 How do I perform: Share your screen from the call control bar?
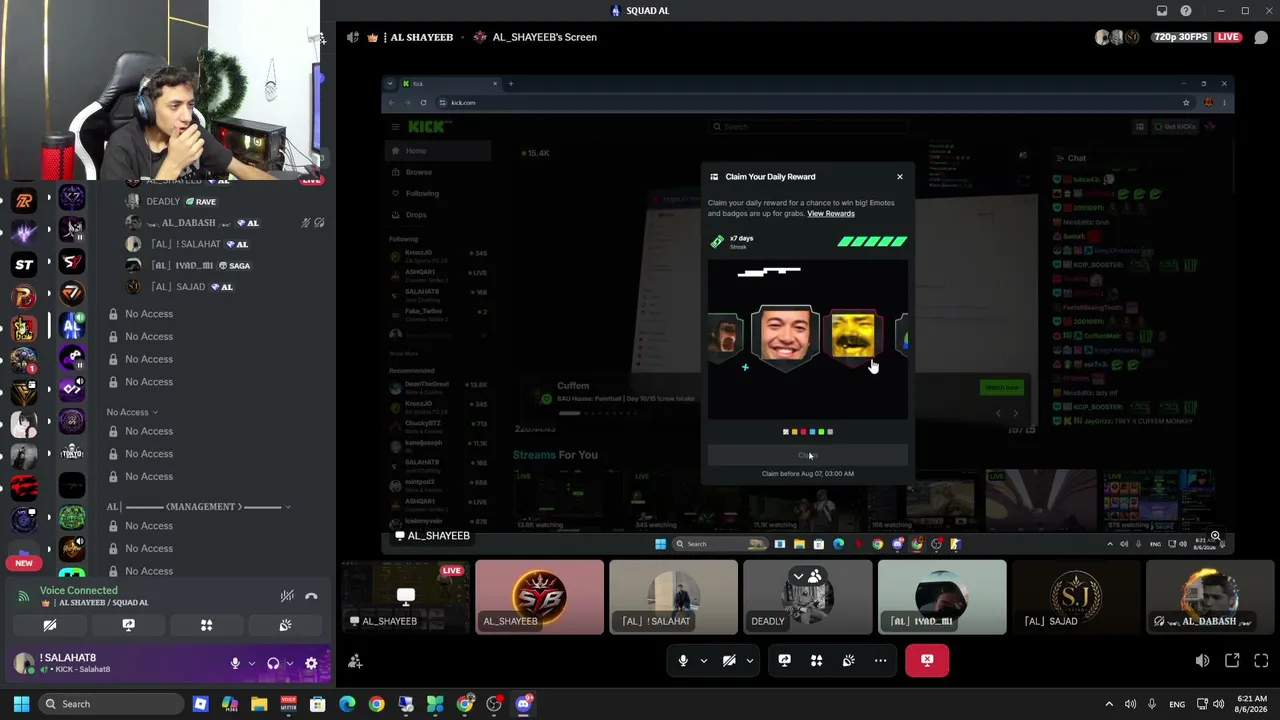(x=784, y=660)
